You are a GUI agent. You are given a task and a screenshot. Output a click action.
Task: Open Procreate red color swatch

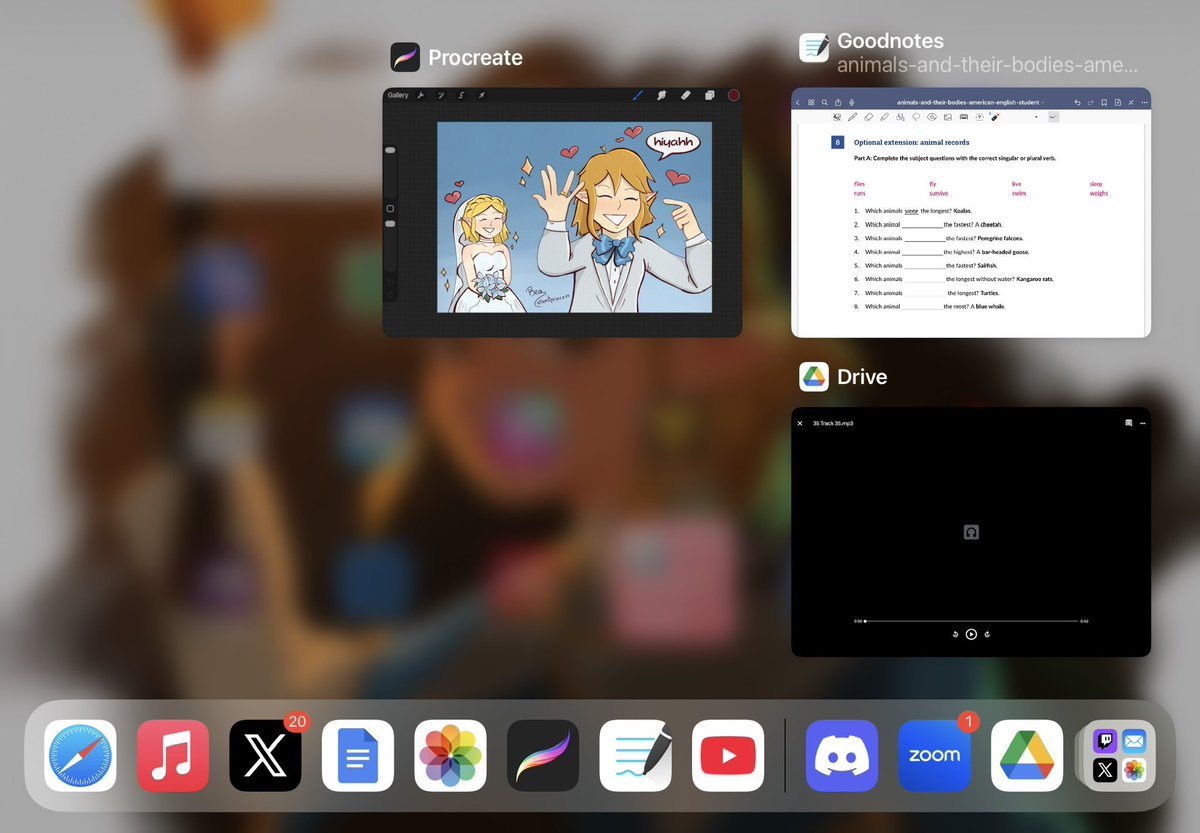[x=733, y=95]
